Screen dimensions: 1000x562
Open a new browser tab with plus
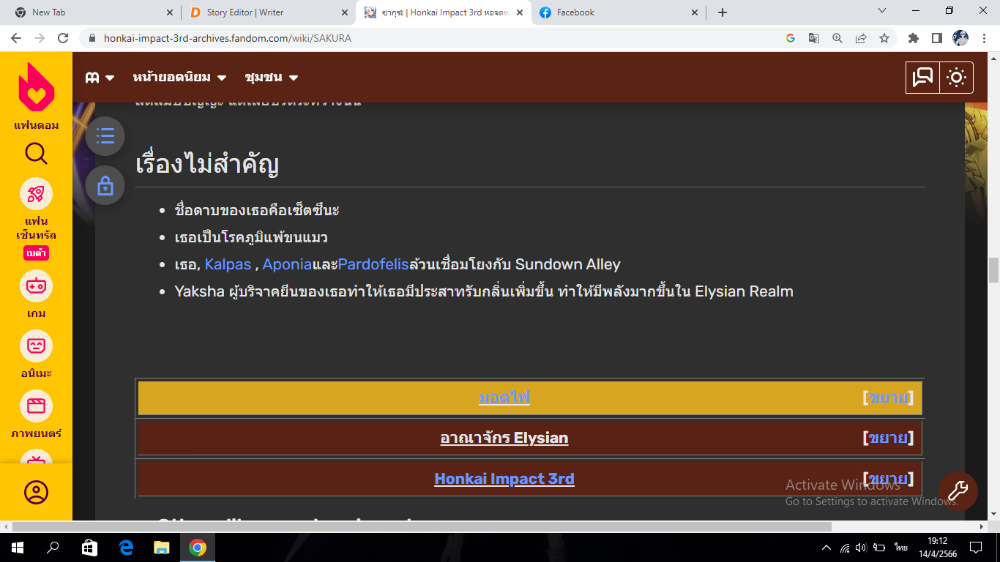tap(722, 12)
